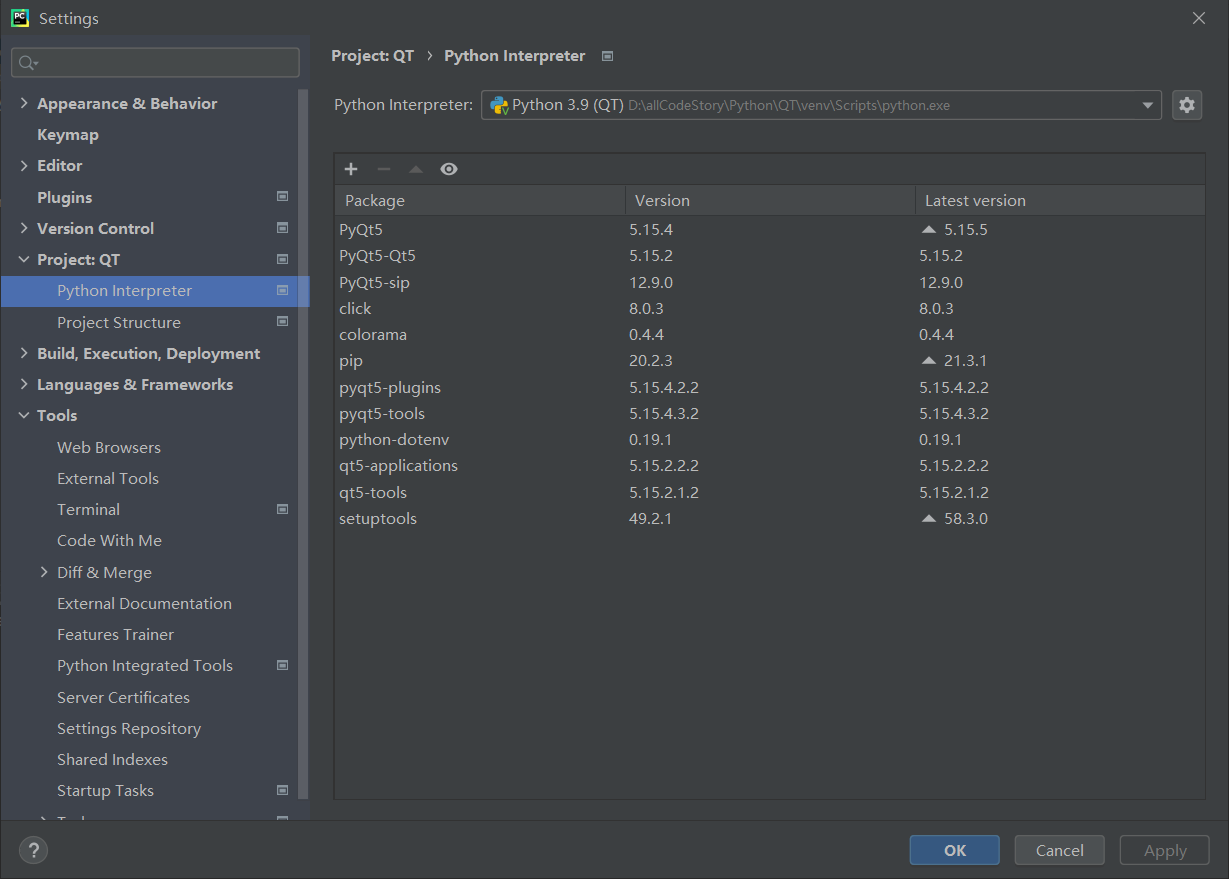1229x879 pixels.
Task: Click the plus icon to install a package
Action: 351,169
